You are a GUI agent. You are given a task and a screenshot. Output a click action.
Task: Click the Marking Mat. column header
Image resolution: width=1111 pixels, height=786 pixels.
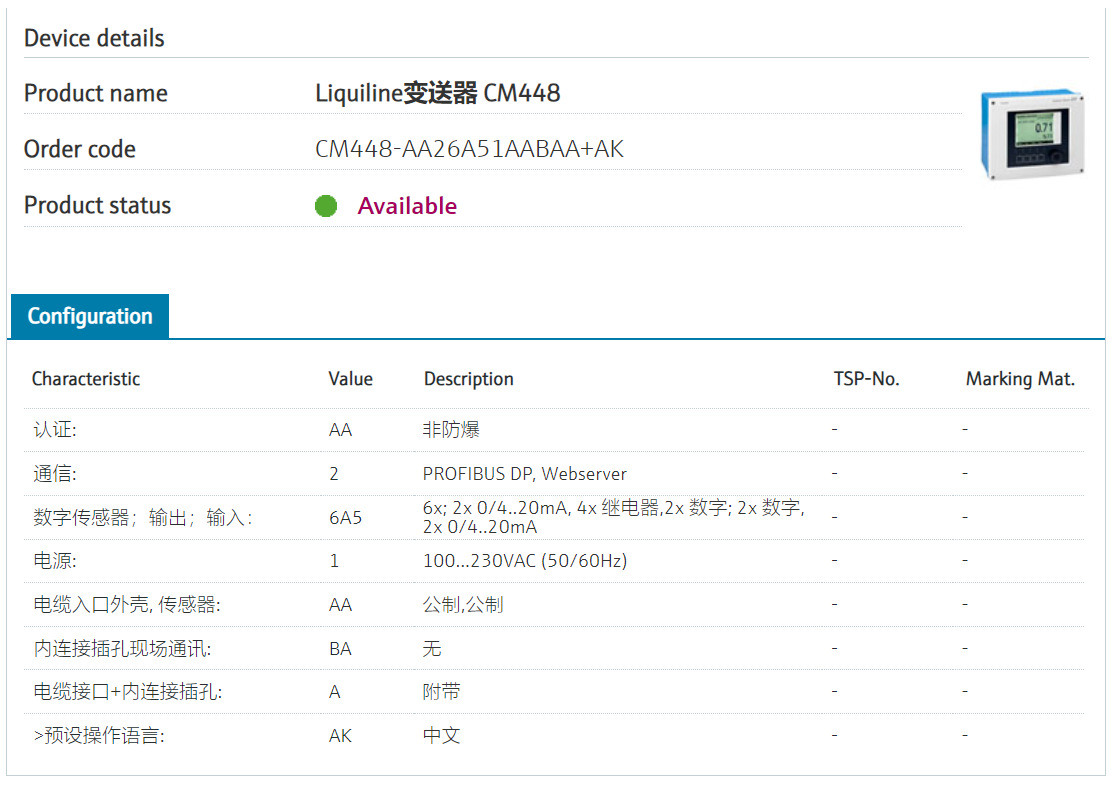(x=1020, y=379)
